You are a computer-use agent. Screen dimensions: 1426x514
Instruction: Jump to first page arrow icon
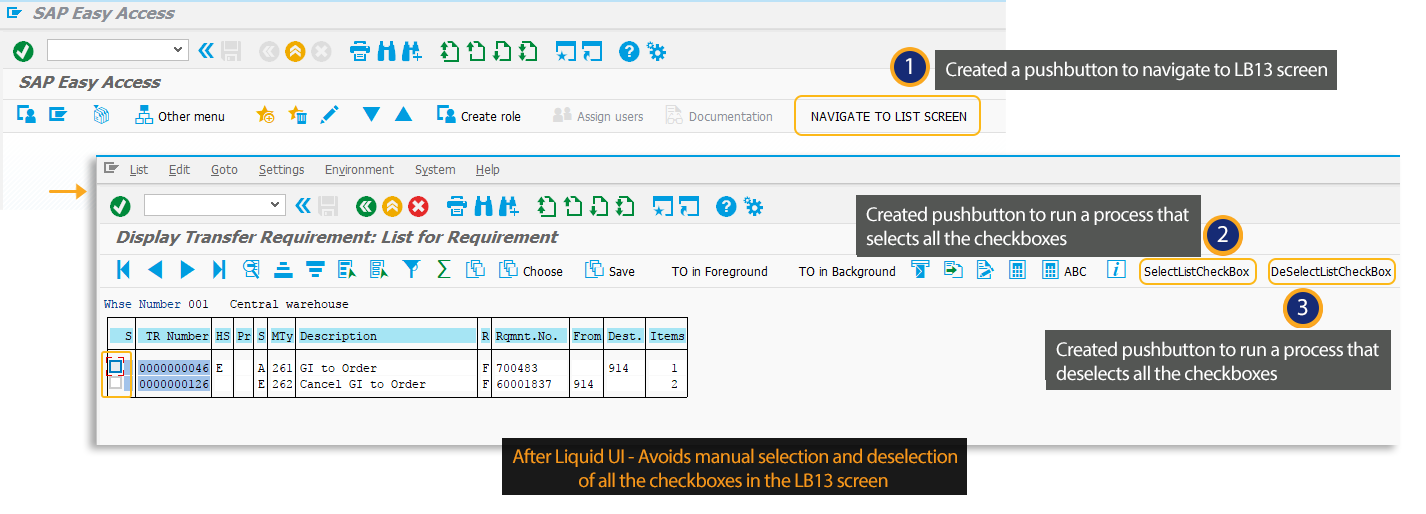(123, 270)
